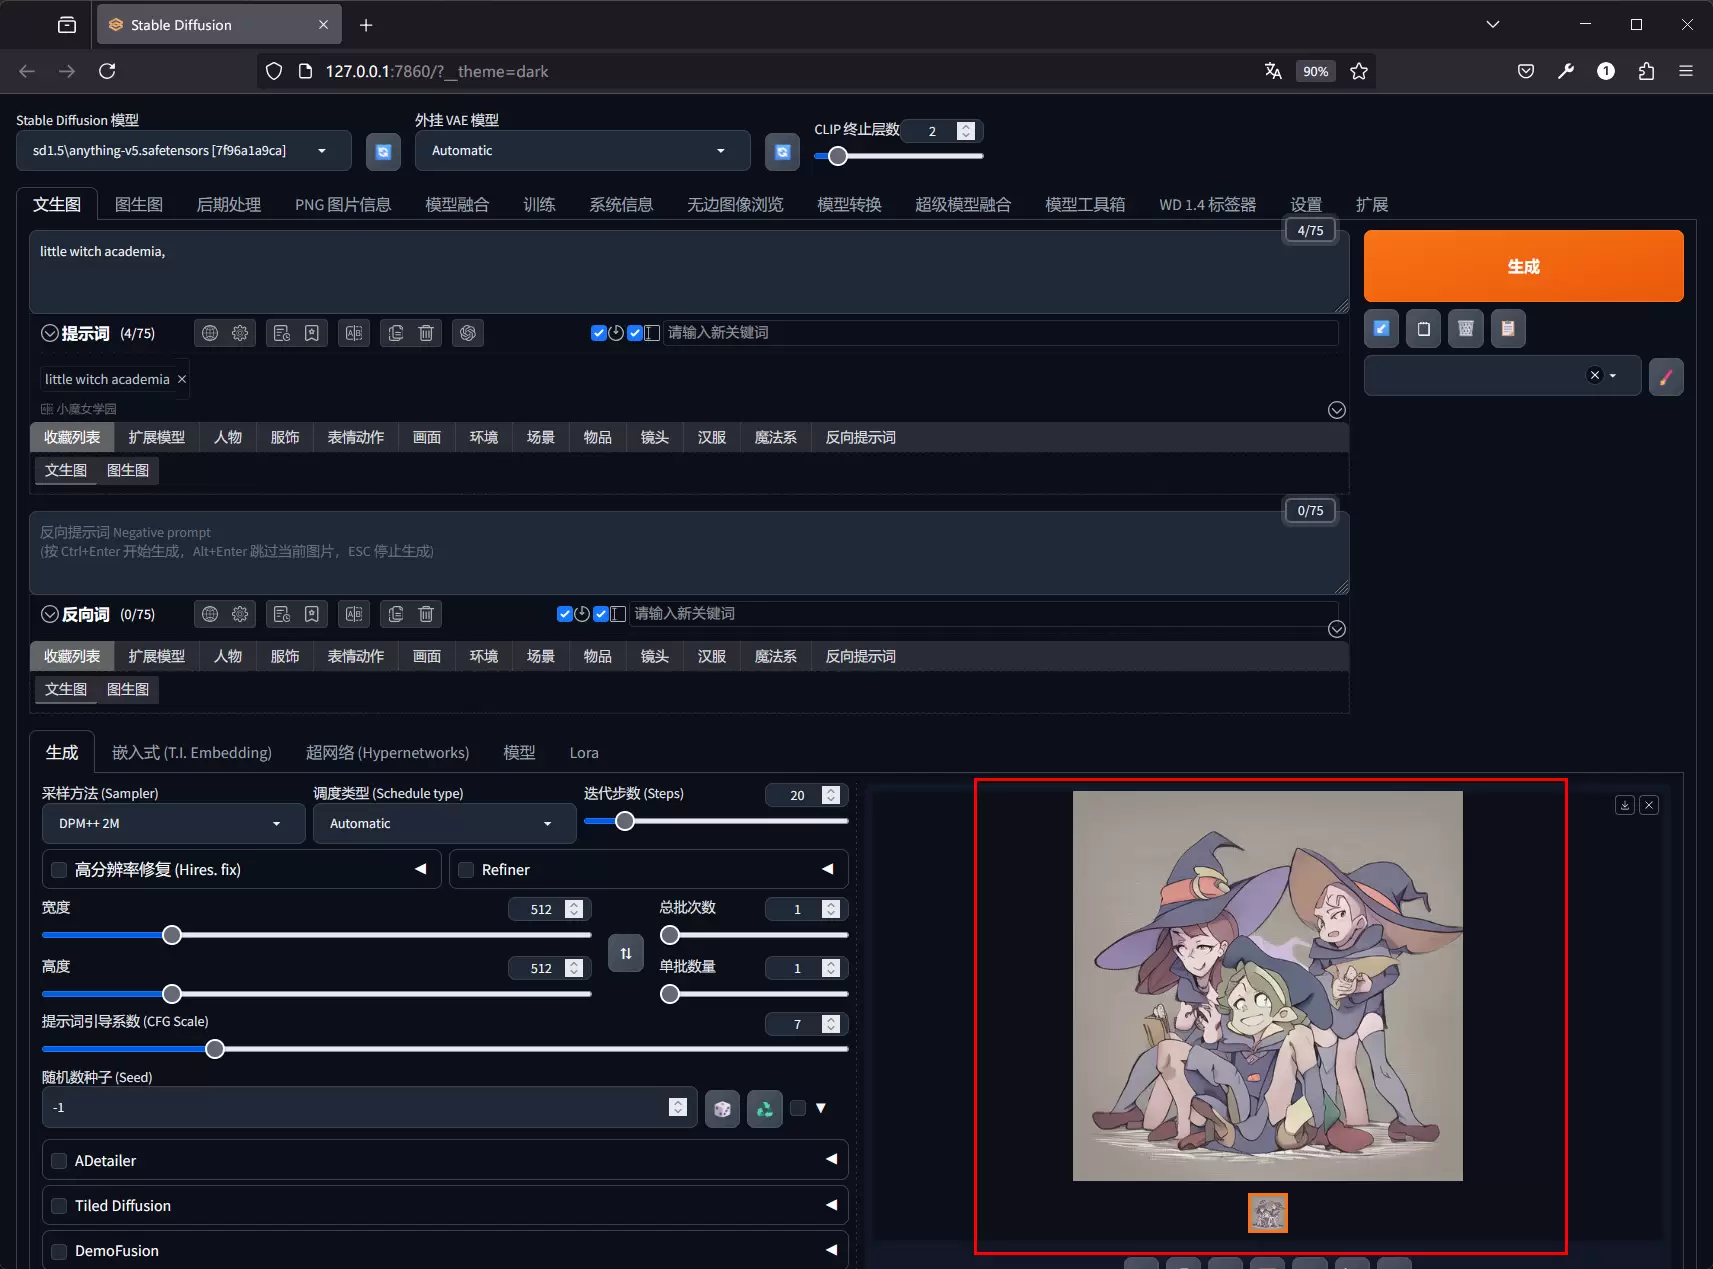Download the generated image

tap(1625, 805)
